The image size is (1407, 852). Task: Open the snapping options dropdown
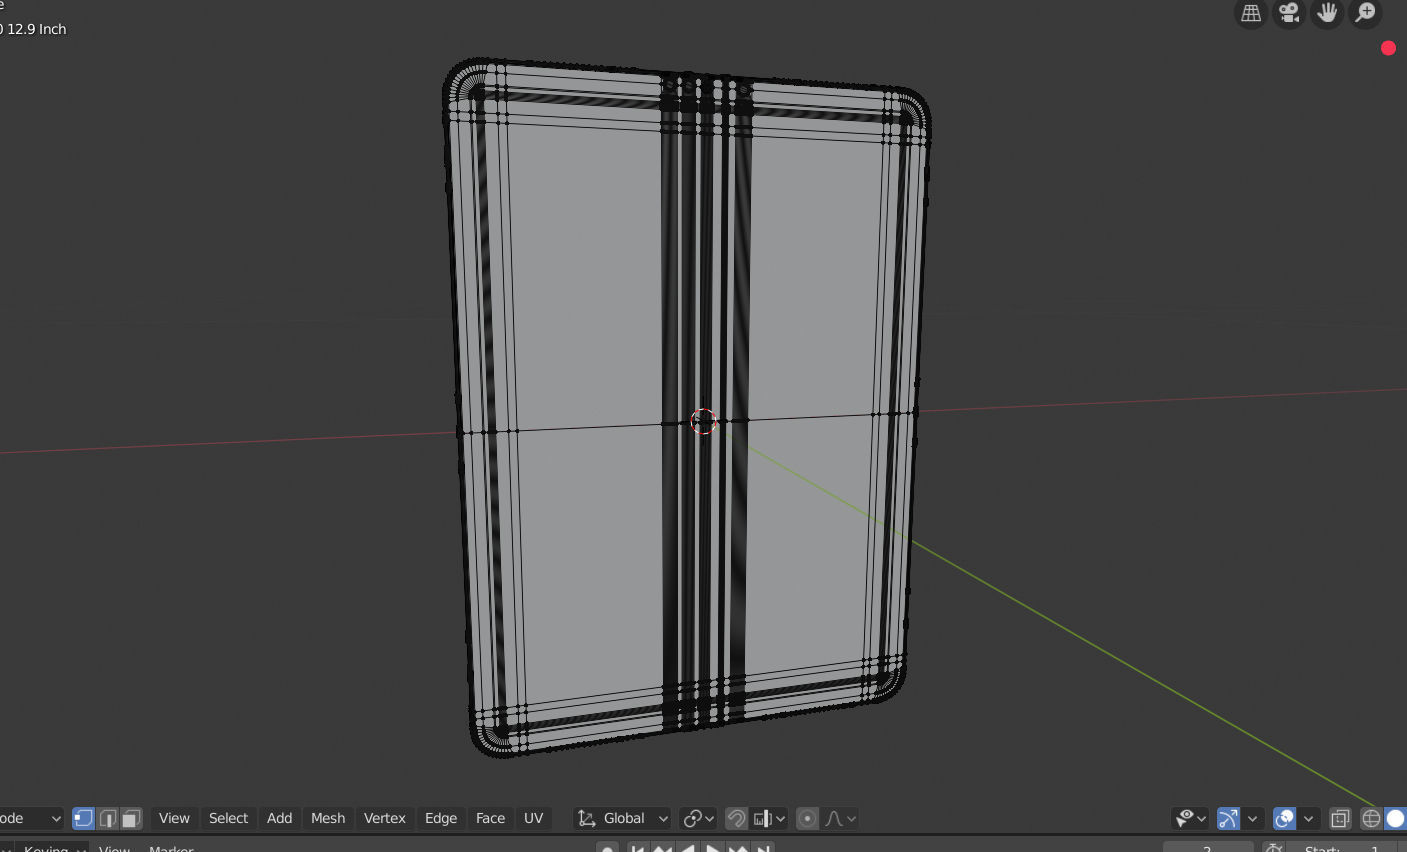click(x=768, y=818)
